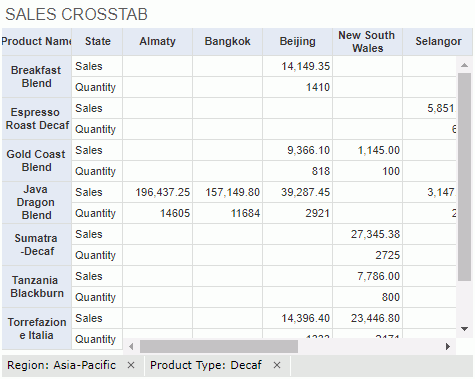
Task: Select the Selangor column header
Action: coord(438,41)
